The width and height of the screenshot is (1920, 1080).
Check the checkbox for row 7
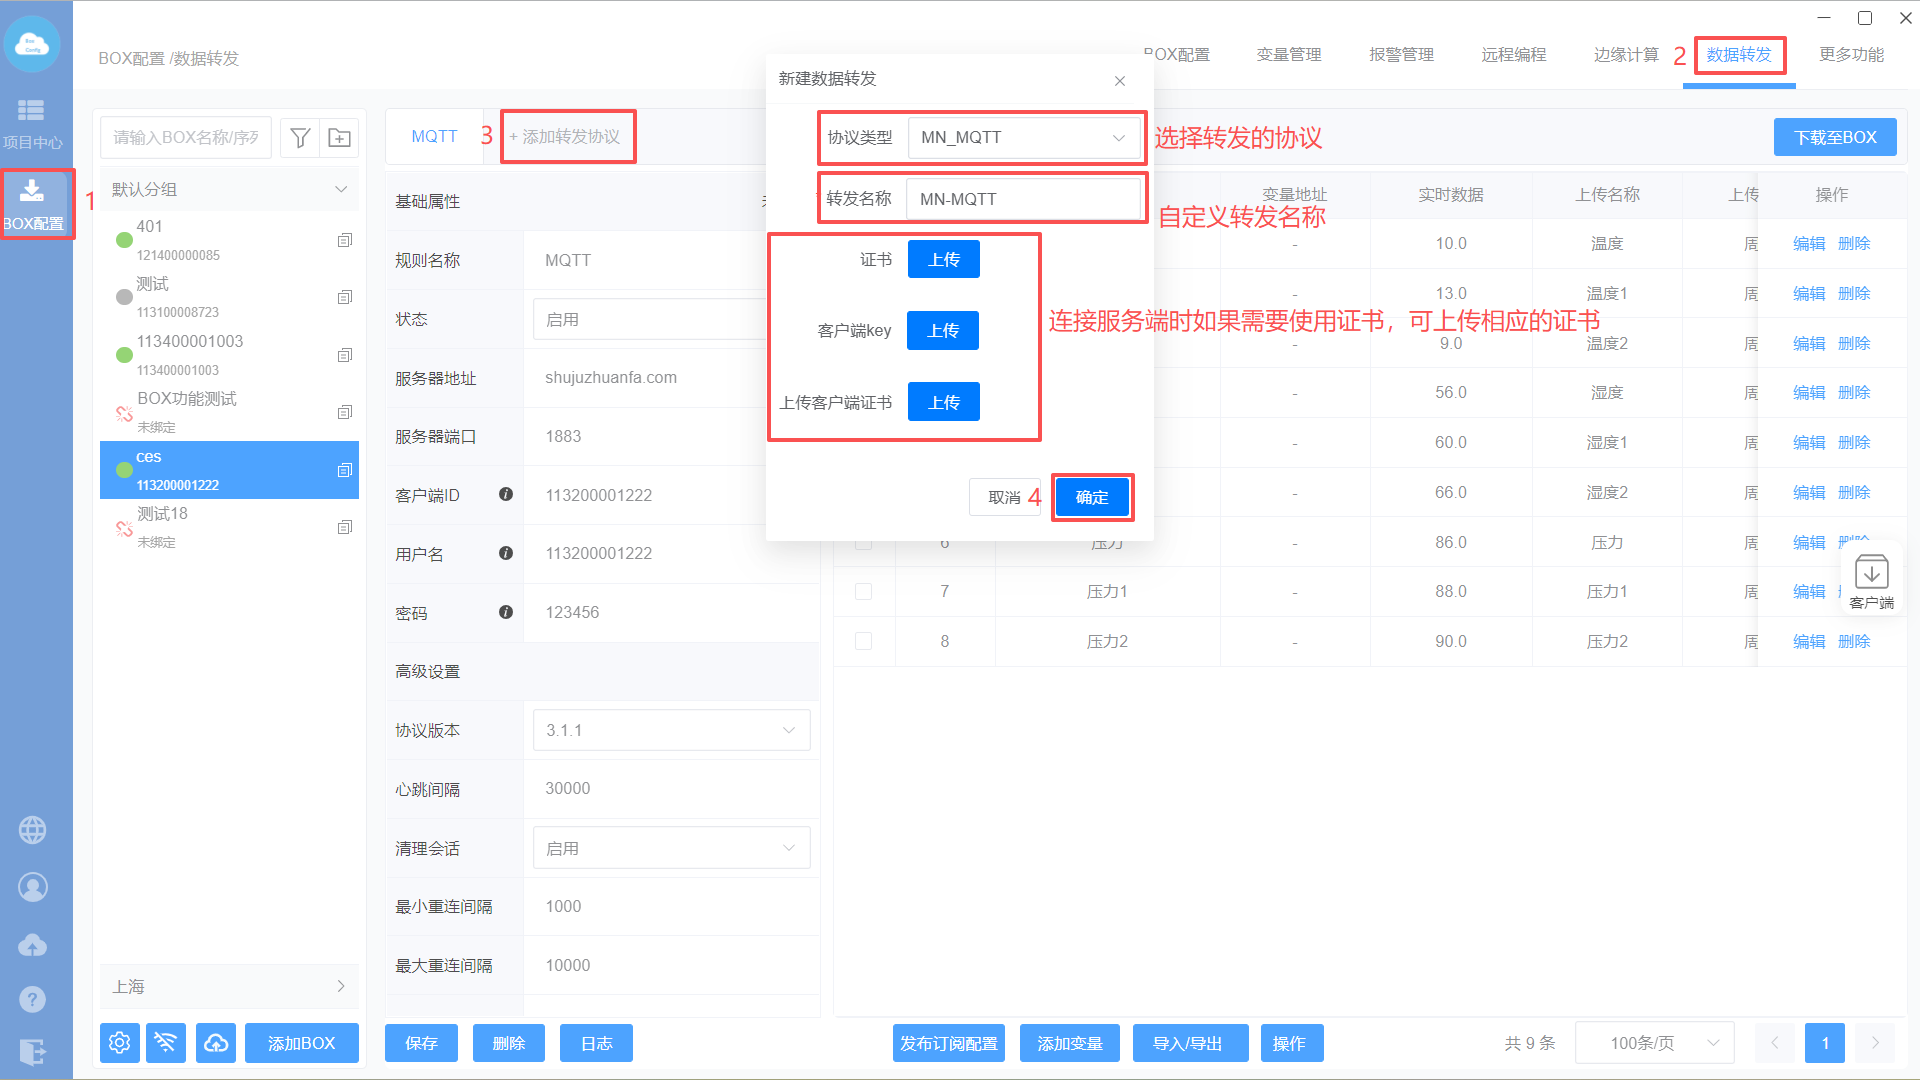pyautogui.click(x=863, y=592)
